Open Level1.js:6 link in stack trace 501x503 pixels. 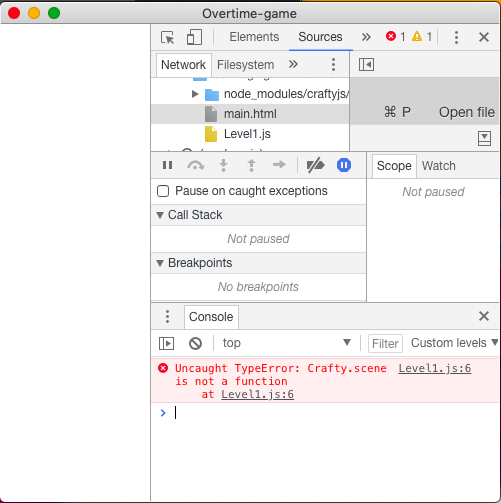point(257,394)
